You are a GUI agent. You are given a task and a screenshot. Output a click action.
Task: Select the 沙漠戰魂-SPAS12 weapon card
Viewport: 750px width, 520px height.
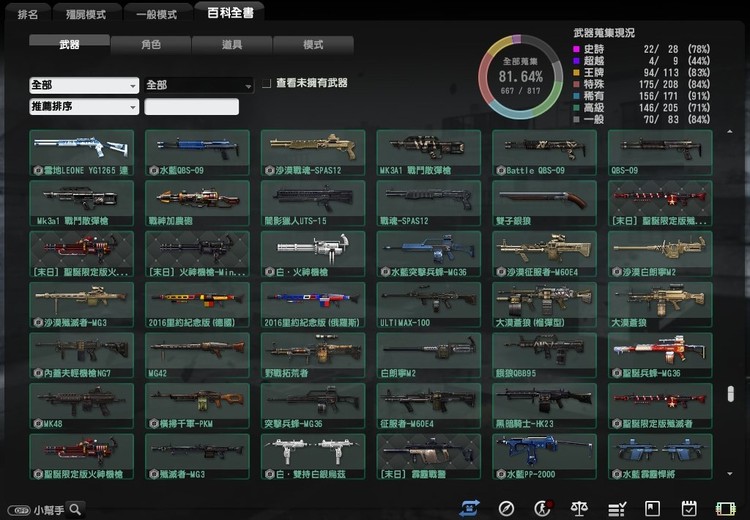pos(313,153)
